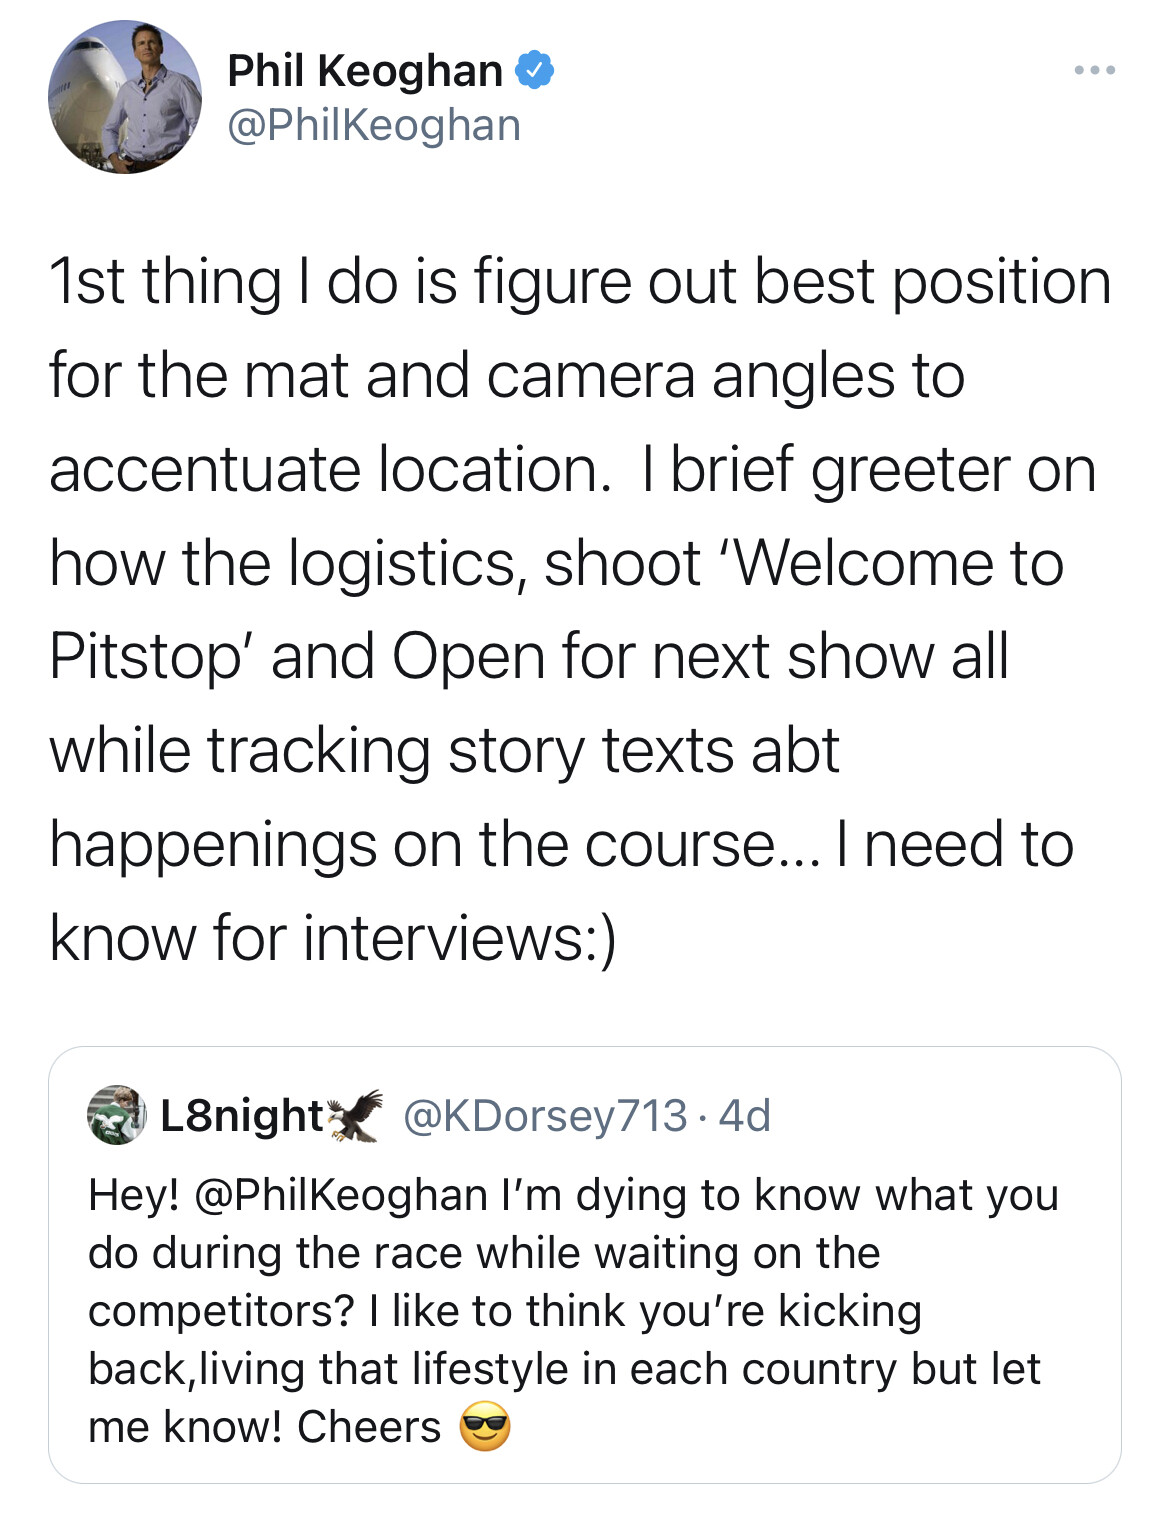Click the "accentuate location" text line

pyautogui.click(x=572, y=470)
